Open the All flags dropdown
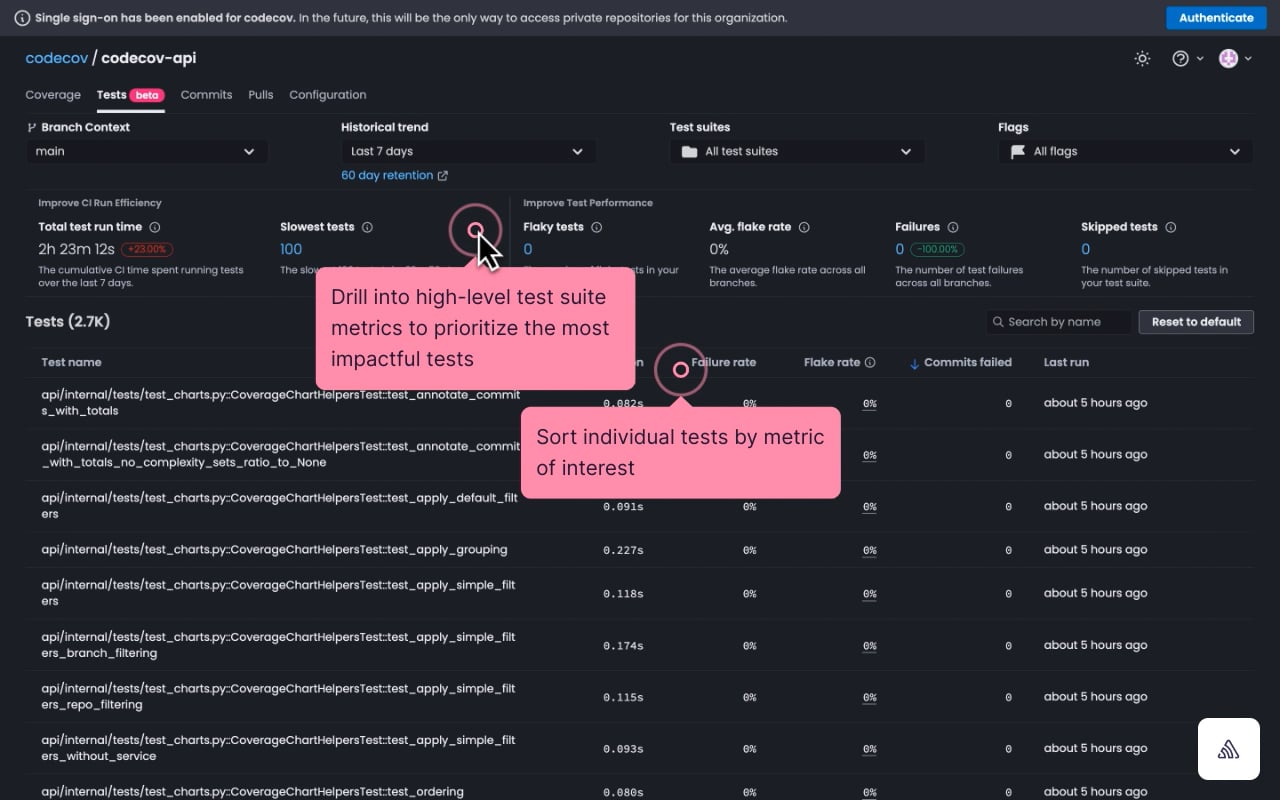Viewport: 1280px width, 800px height. point(1125,151)
